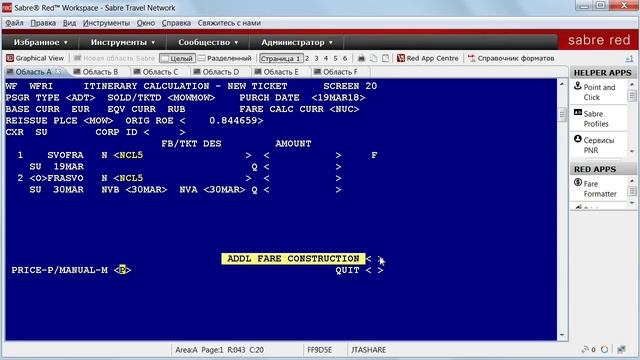
Task: Open Справка menu
Action: [x=176, y=23]
